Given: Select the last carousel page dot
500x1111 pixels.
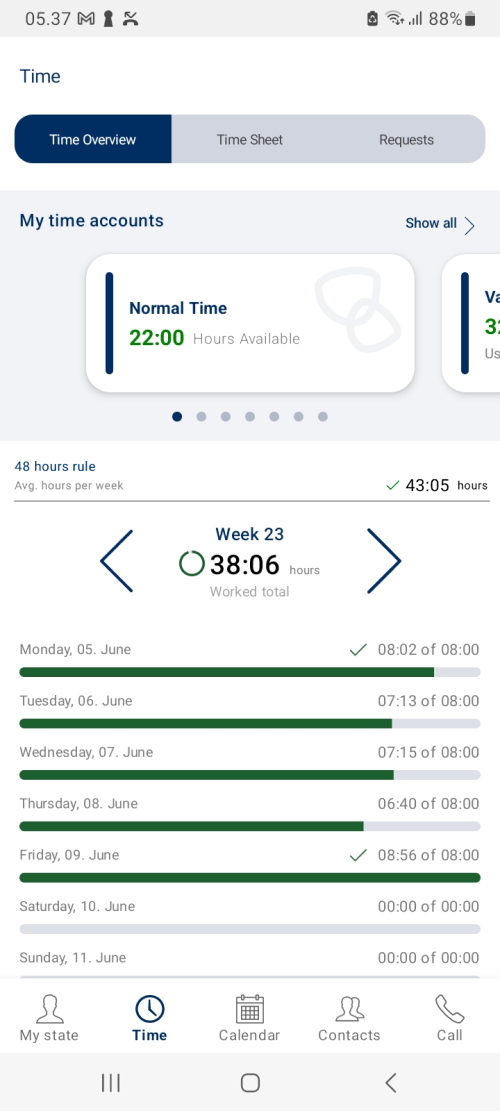Looking at the screenshot, I should pyautogui.click(x=323, y=417).
